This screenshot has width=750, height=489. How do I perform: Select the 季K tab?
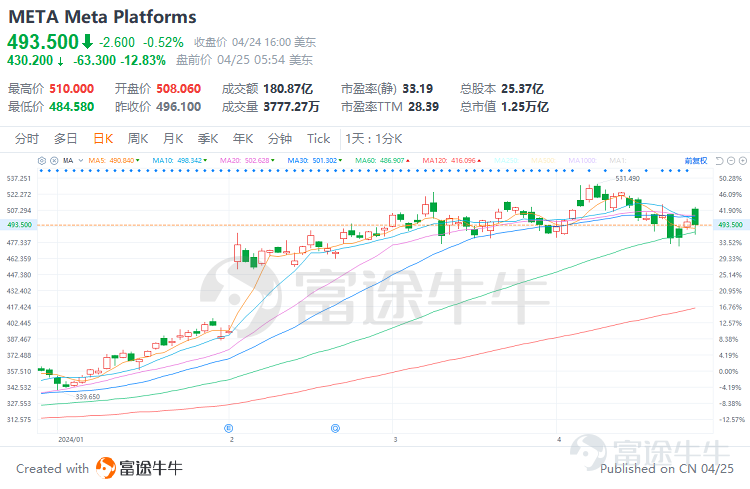tap(208, 139)
